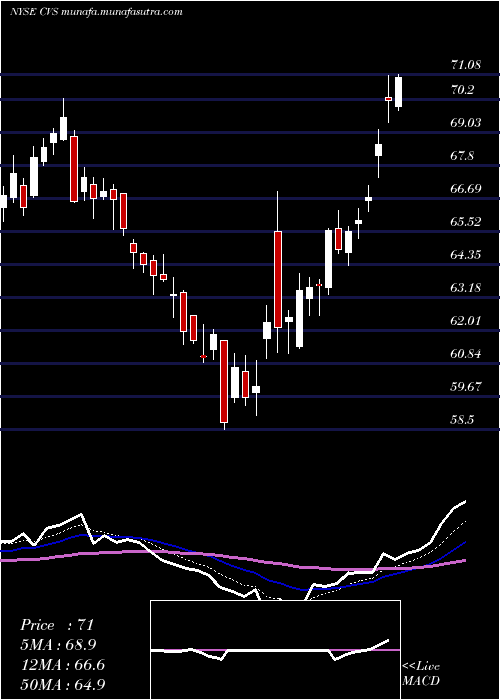500x700 pixels.
Task: Select the 58.5 price level label
Action: click(x=462, y=421)
